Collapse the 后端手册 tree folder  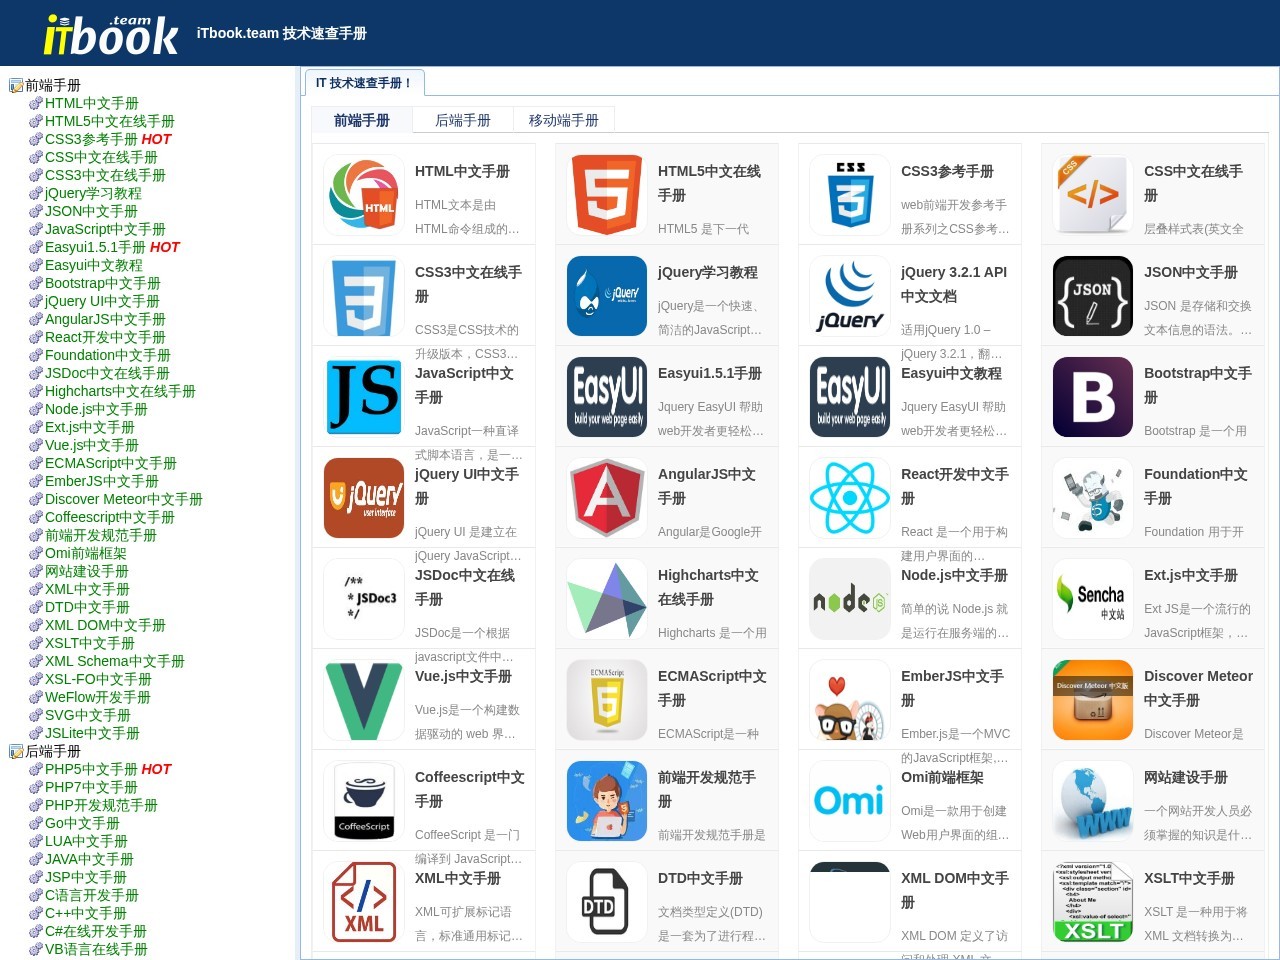pos(16,752)
